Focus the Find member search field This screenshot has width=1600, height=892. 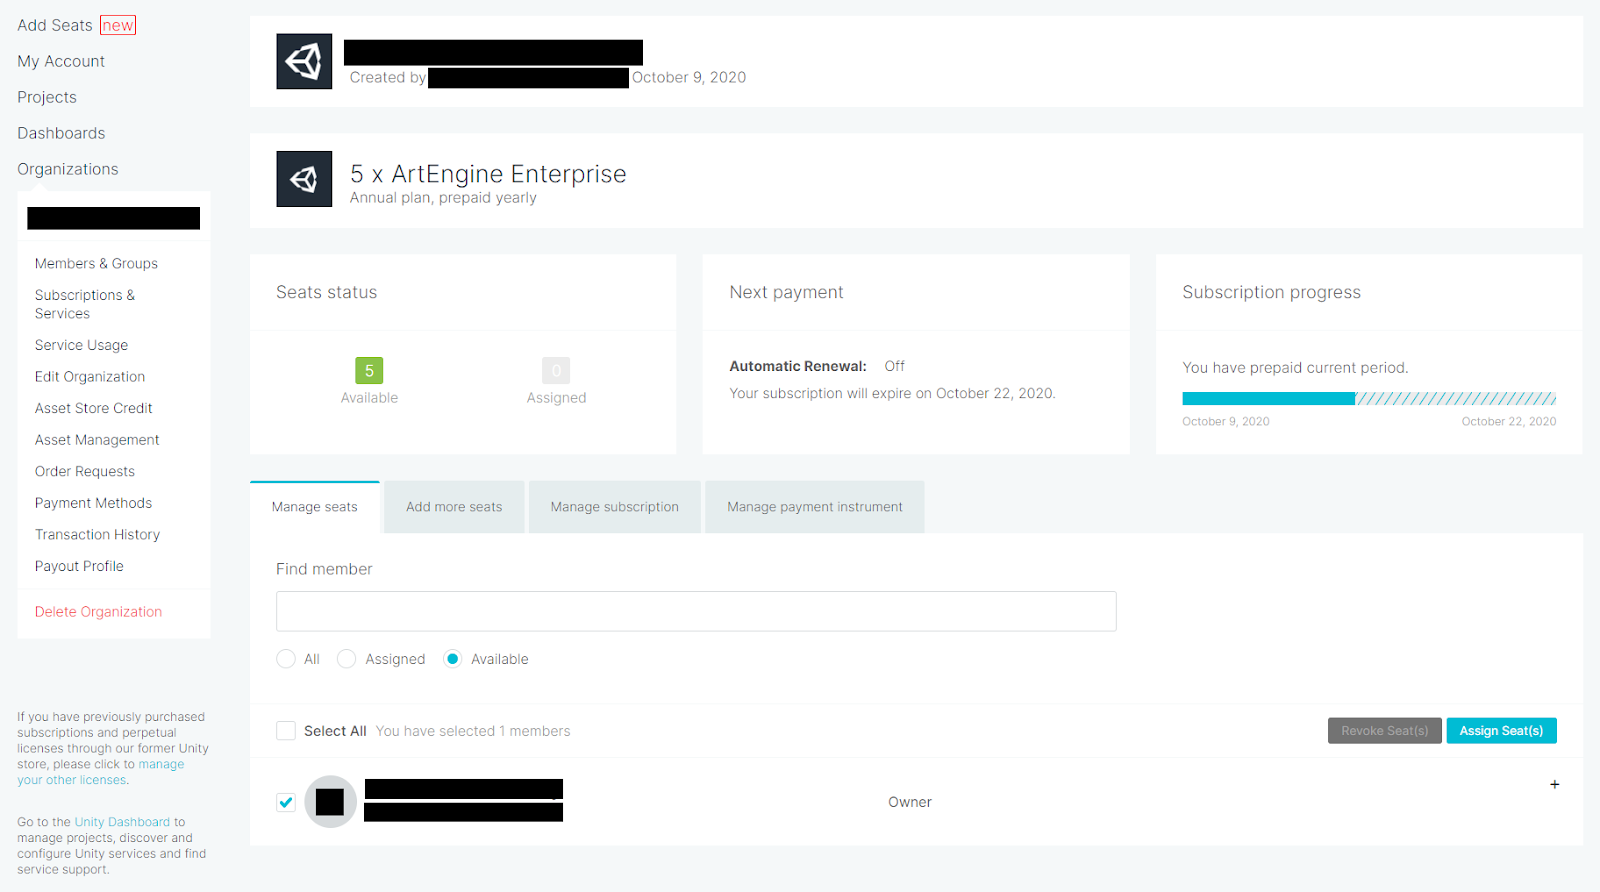click(696, 611)
